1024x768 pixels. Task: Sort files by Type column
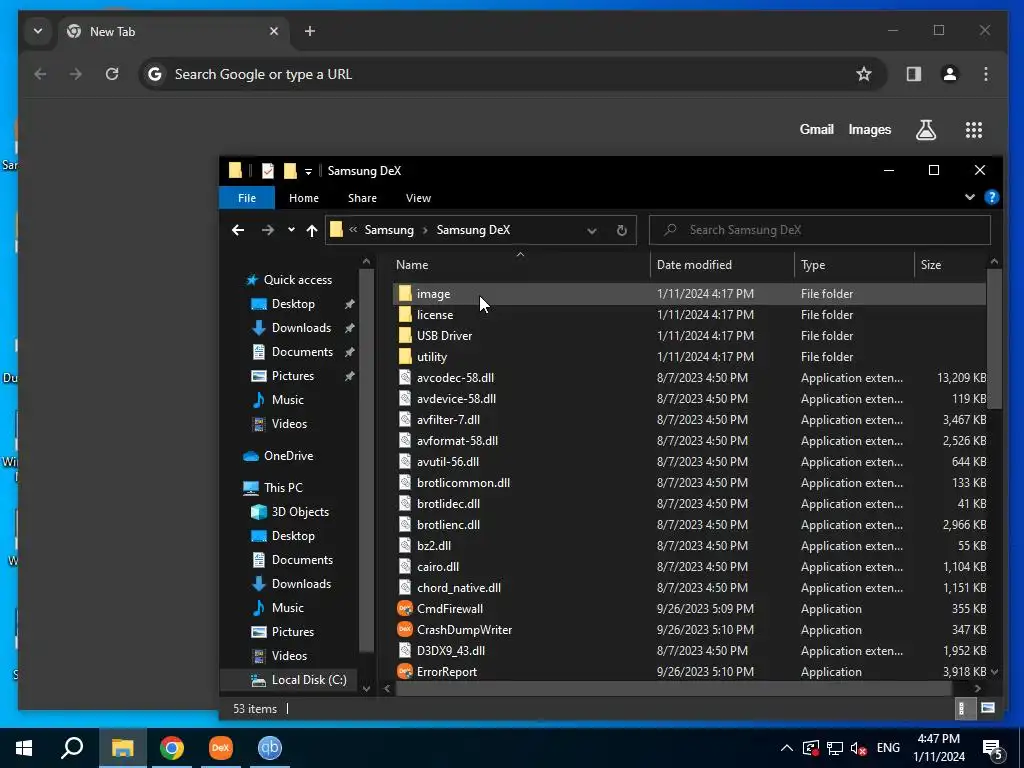[854, 264]
